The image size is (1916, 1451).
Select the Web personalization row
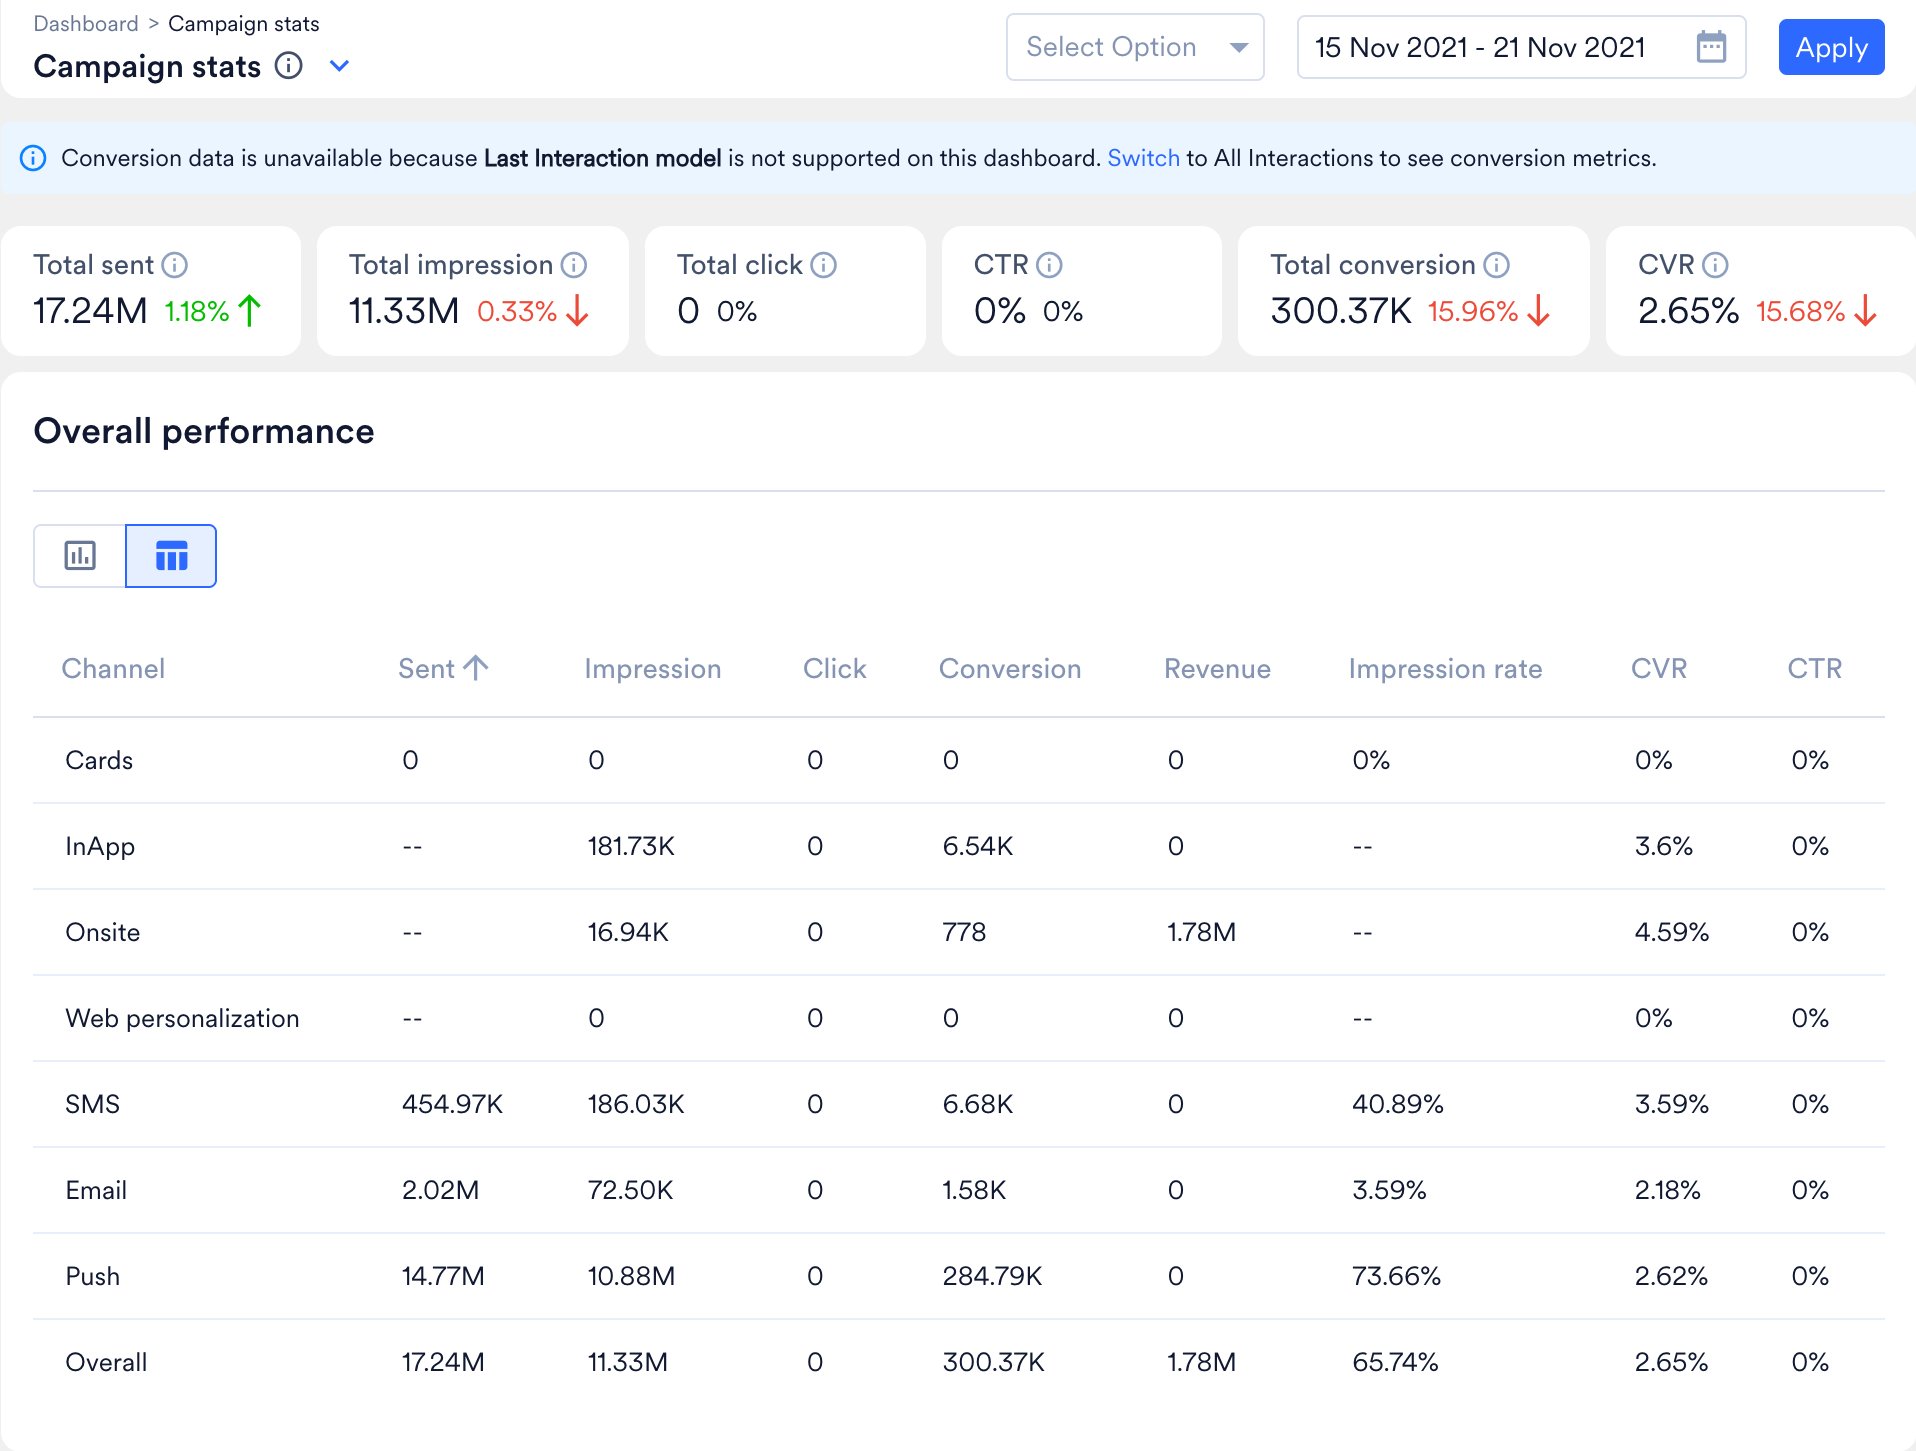959,1018
